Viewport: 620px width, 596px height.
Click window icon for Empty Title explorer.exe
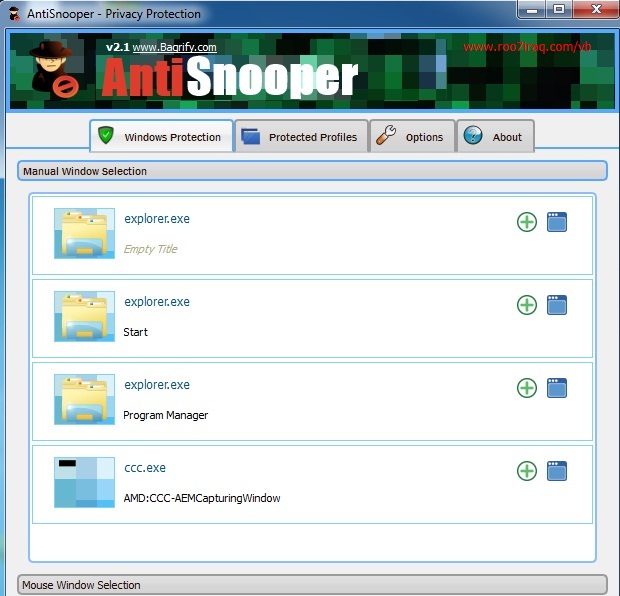(x=557, y=222)
